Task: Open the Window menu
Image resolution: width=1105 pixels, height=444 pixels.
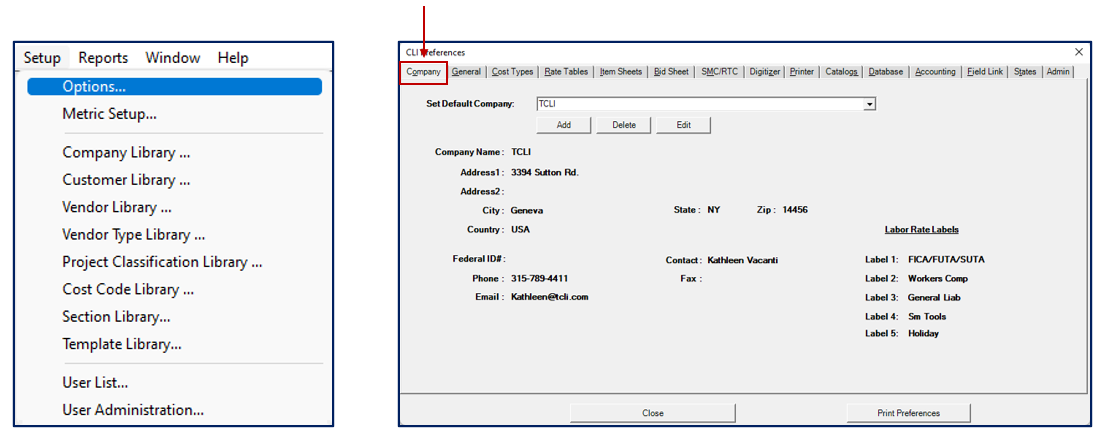Action: [172, 58]
